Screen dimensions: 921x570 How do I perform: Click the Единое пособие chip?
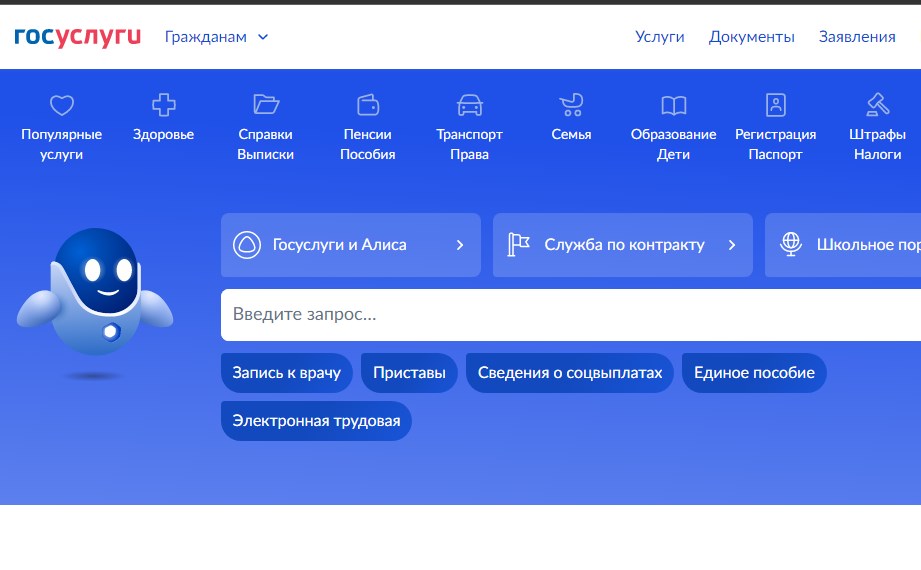(x=754, y=373)
